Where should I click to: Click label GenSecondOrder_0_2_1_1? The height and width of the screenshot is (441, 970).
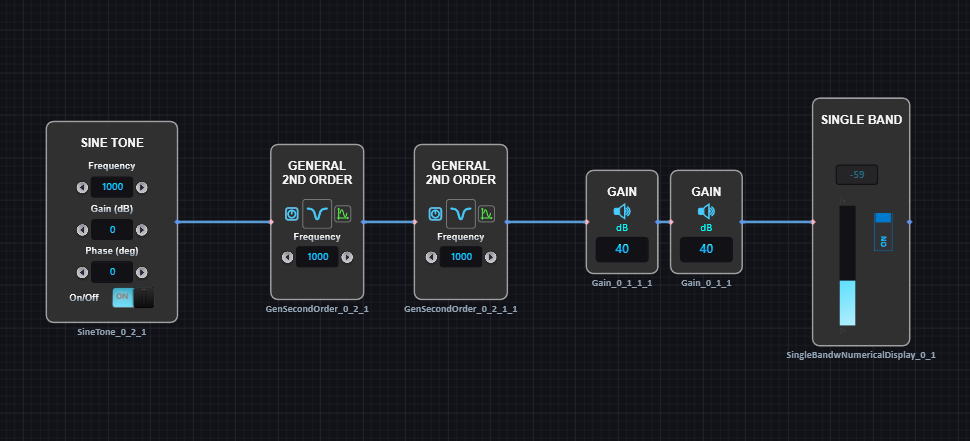[461, 309]
